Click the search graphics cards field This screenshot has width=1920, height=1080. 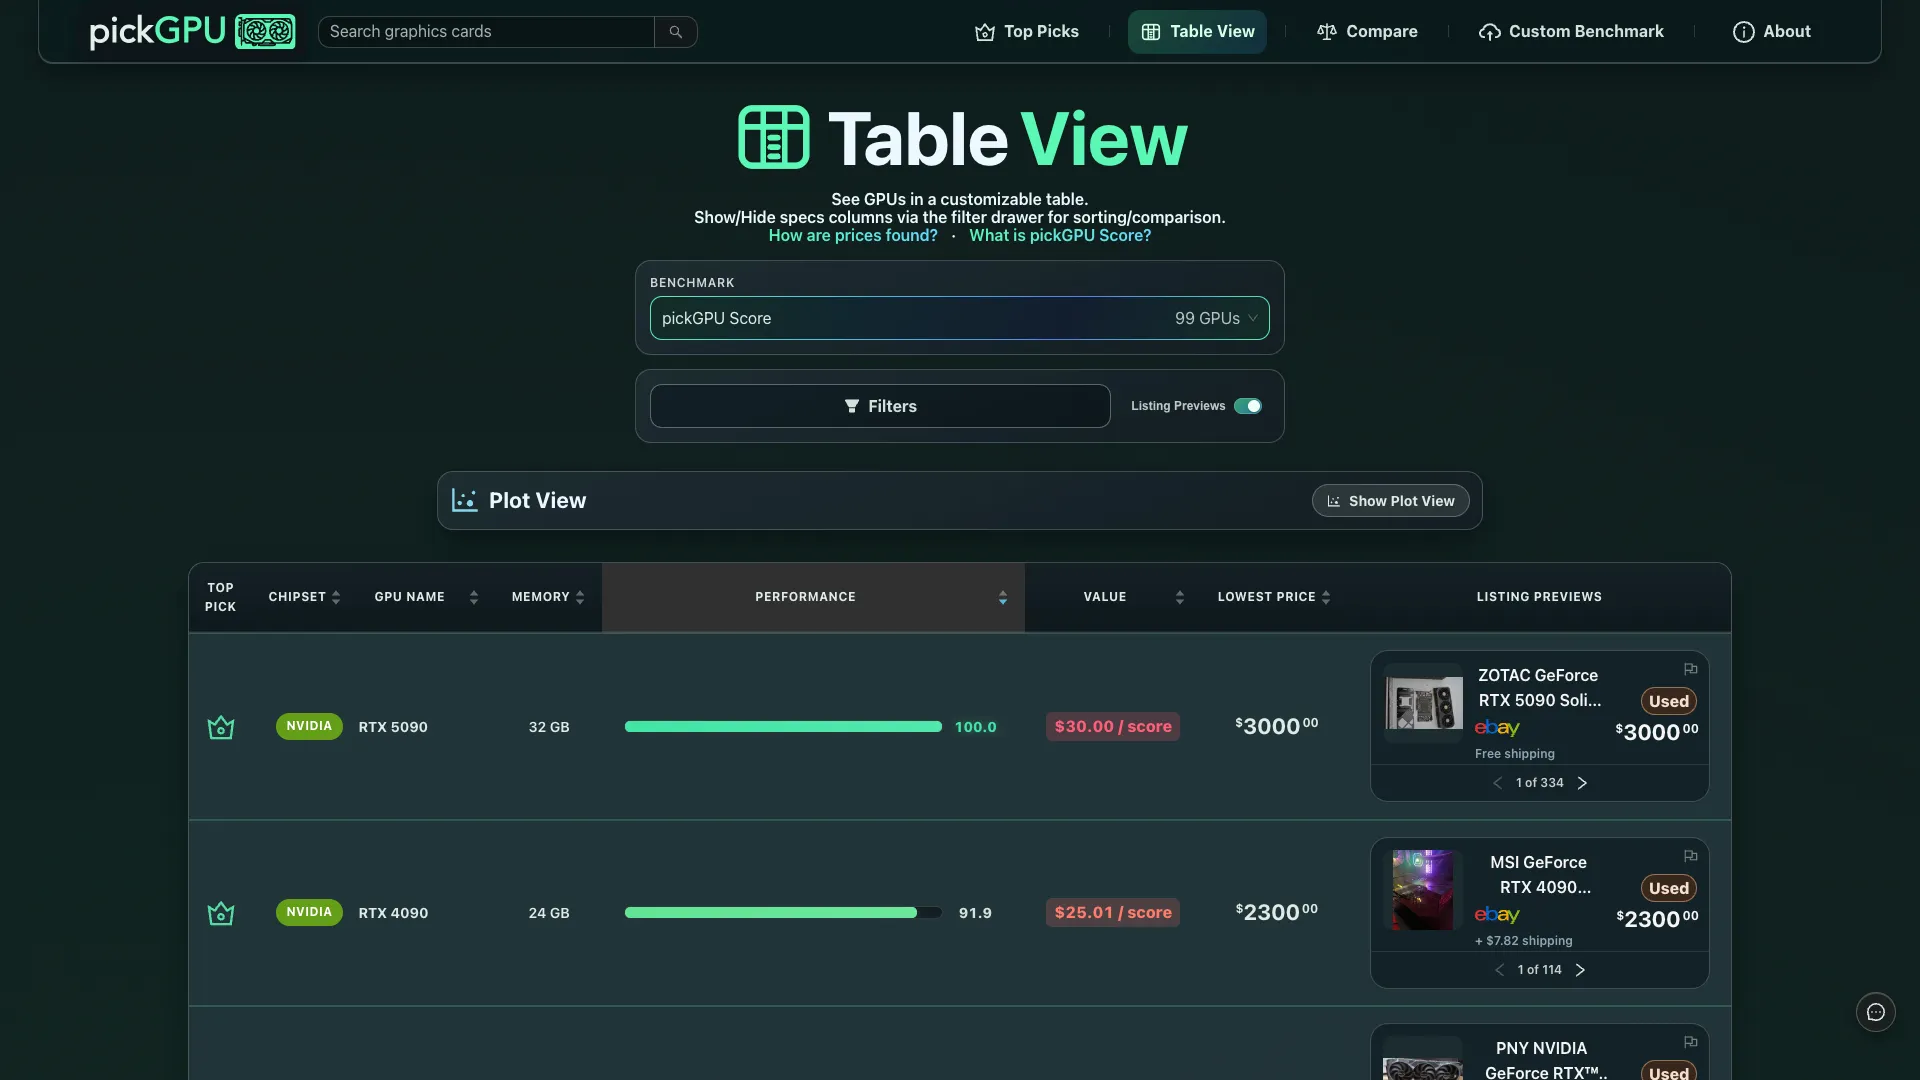coord(486,32)
